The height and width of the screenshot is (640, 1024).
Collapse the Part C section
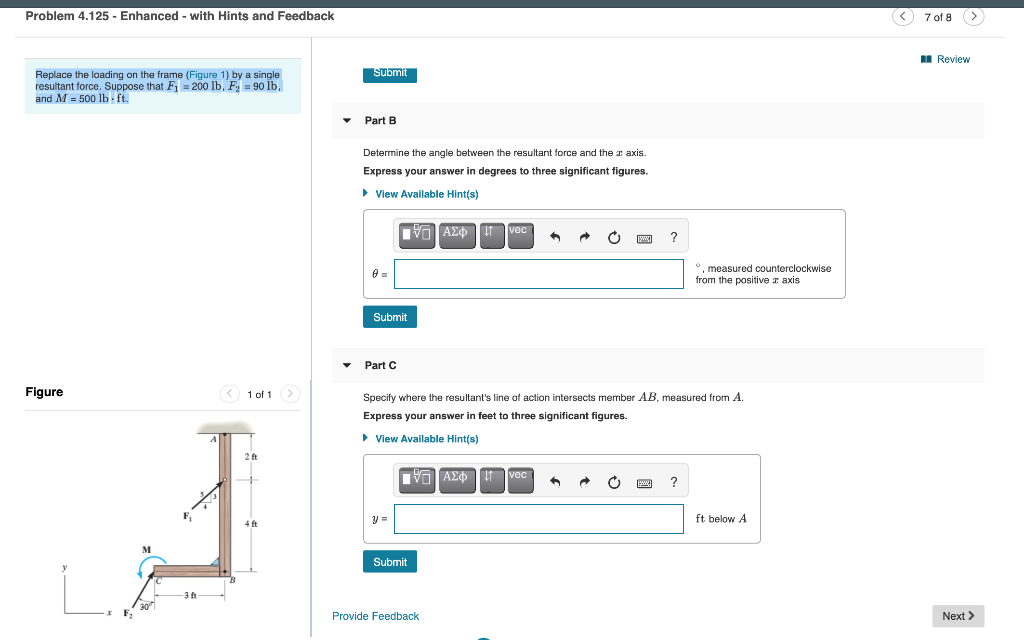(345, 365)
